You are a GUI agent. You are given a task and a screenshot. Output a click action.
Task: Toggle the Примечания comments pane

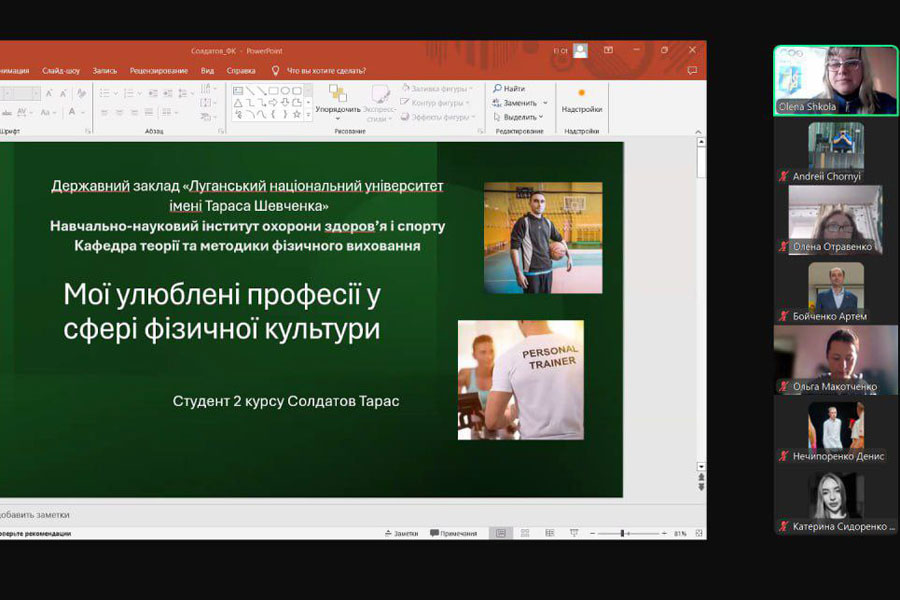point(453,534)
